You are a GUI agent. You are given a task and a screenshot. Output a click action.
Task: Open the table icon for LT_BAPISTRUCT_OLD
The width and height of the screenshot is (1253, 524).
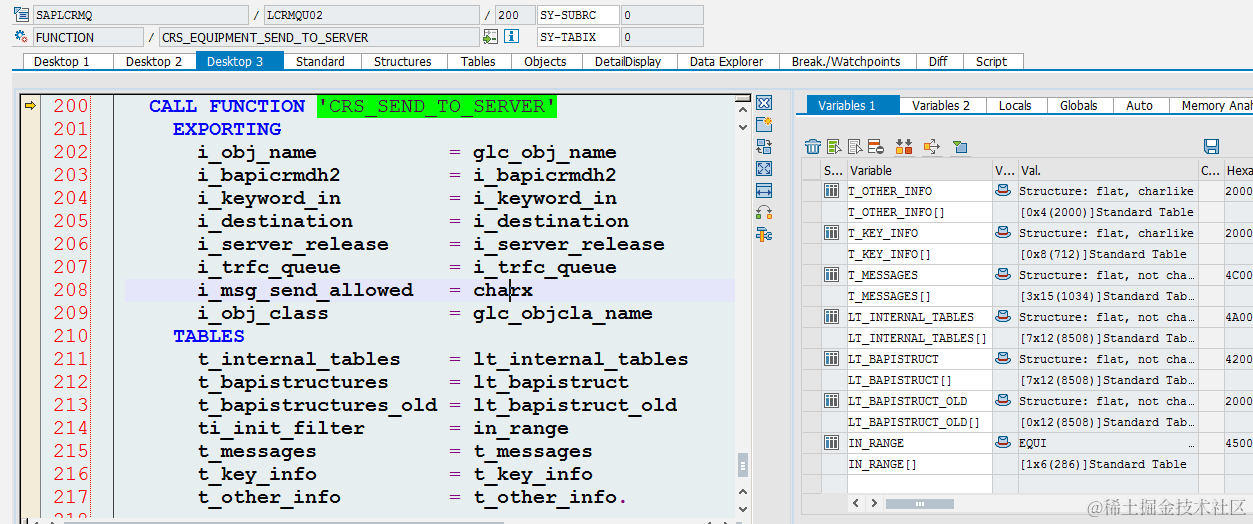click(832, 400)
